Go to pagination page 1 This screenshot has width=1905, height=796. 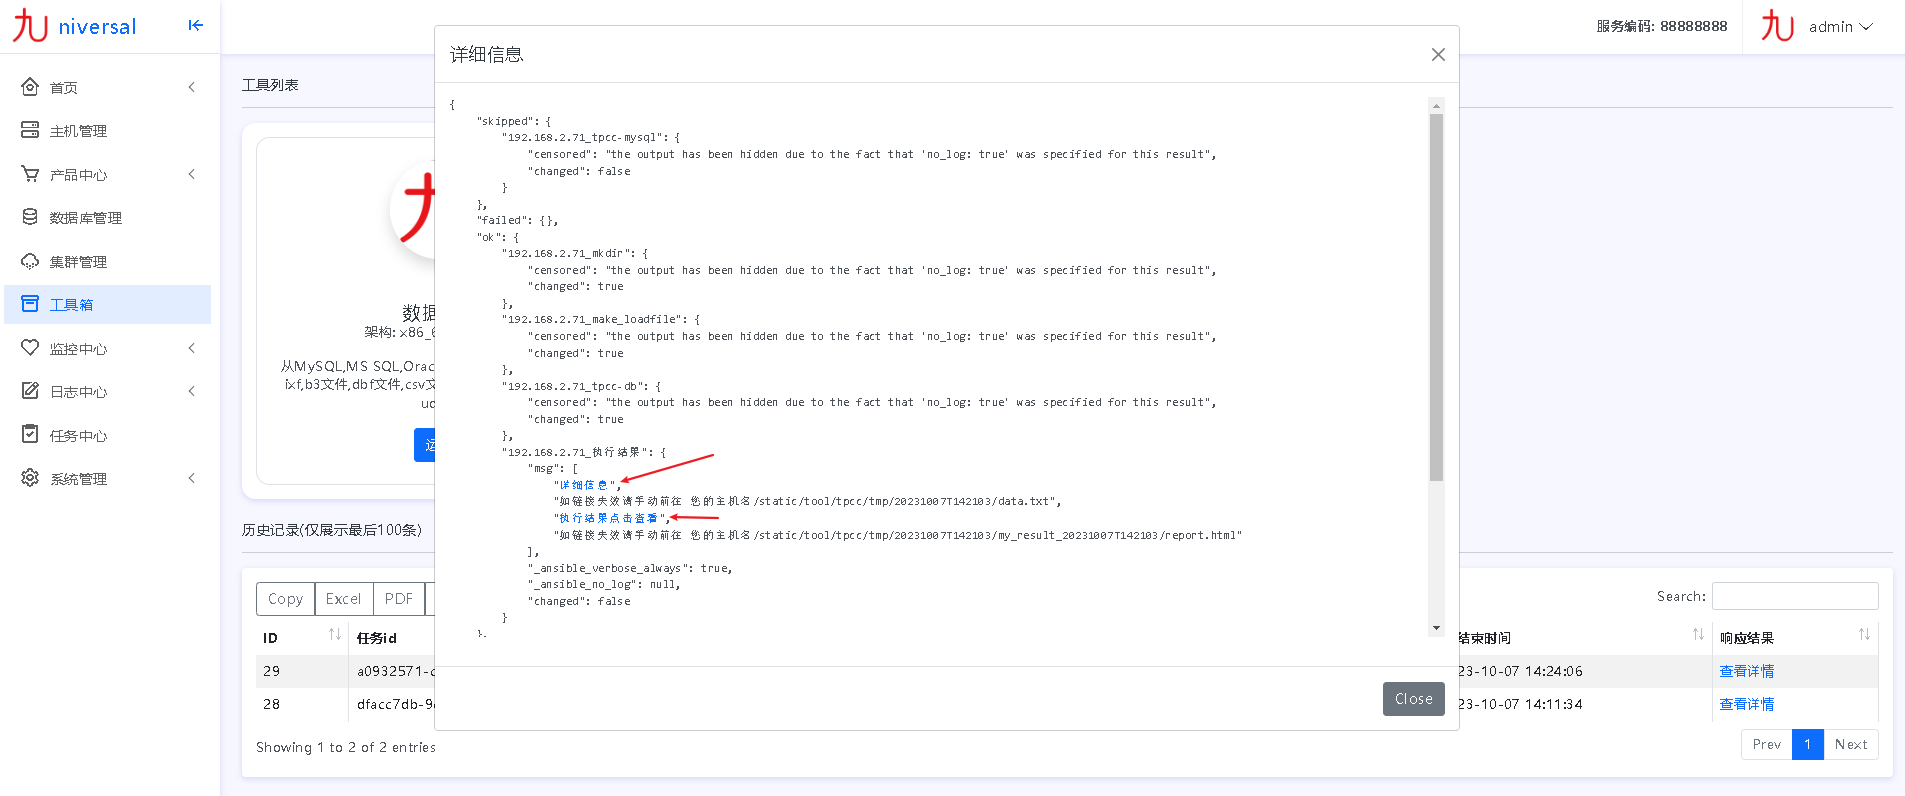(x=1807, y=744)
